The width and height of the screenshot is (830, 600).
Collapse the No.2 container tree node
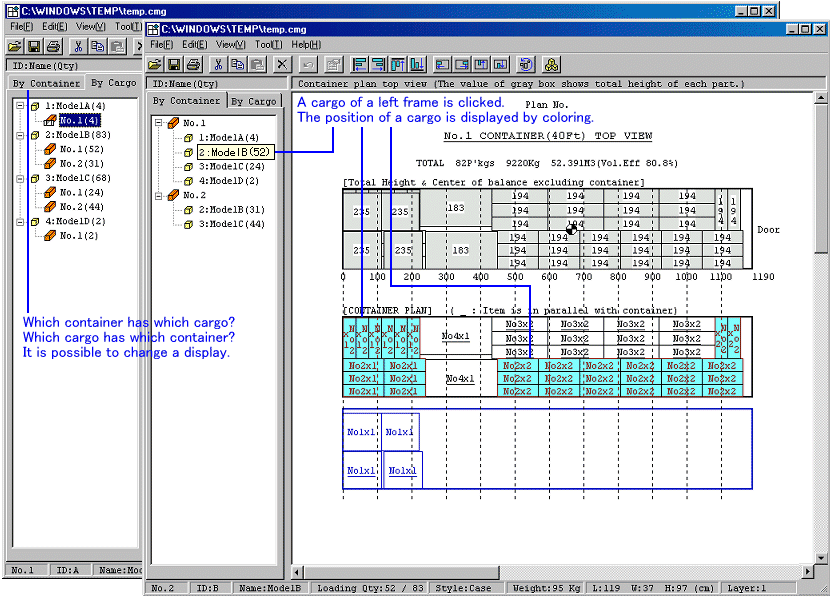(158, 196)
